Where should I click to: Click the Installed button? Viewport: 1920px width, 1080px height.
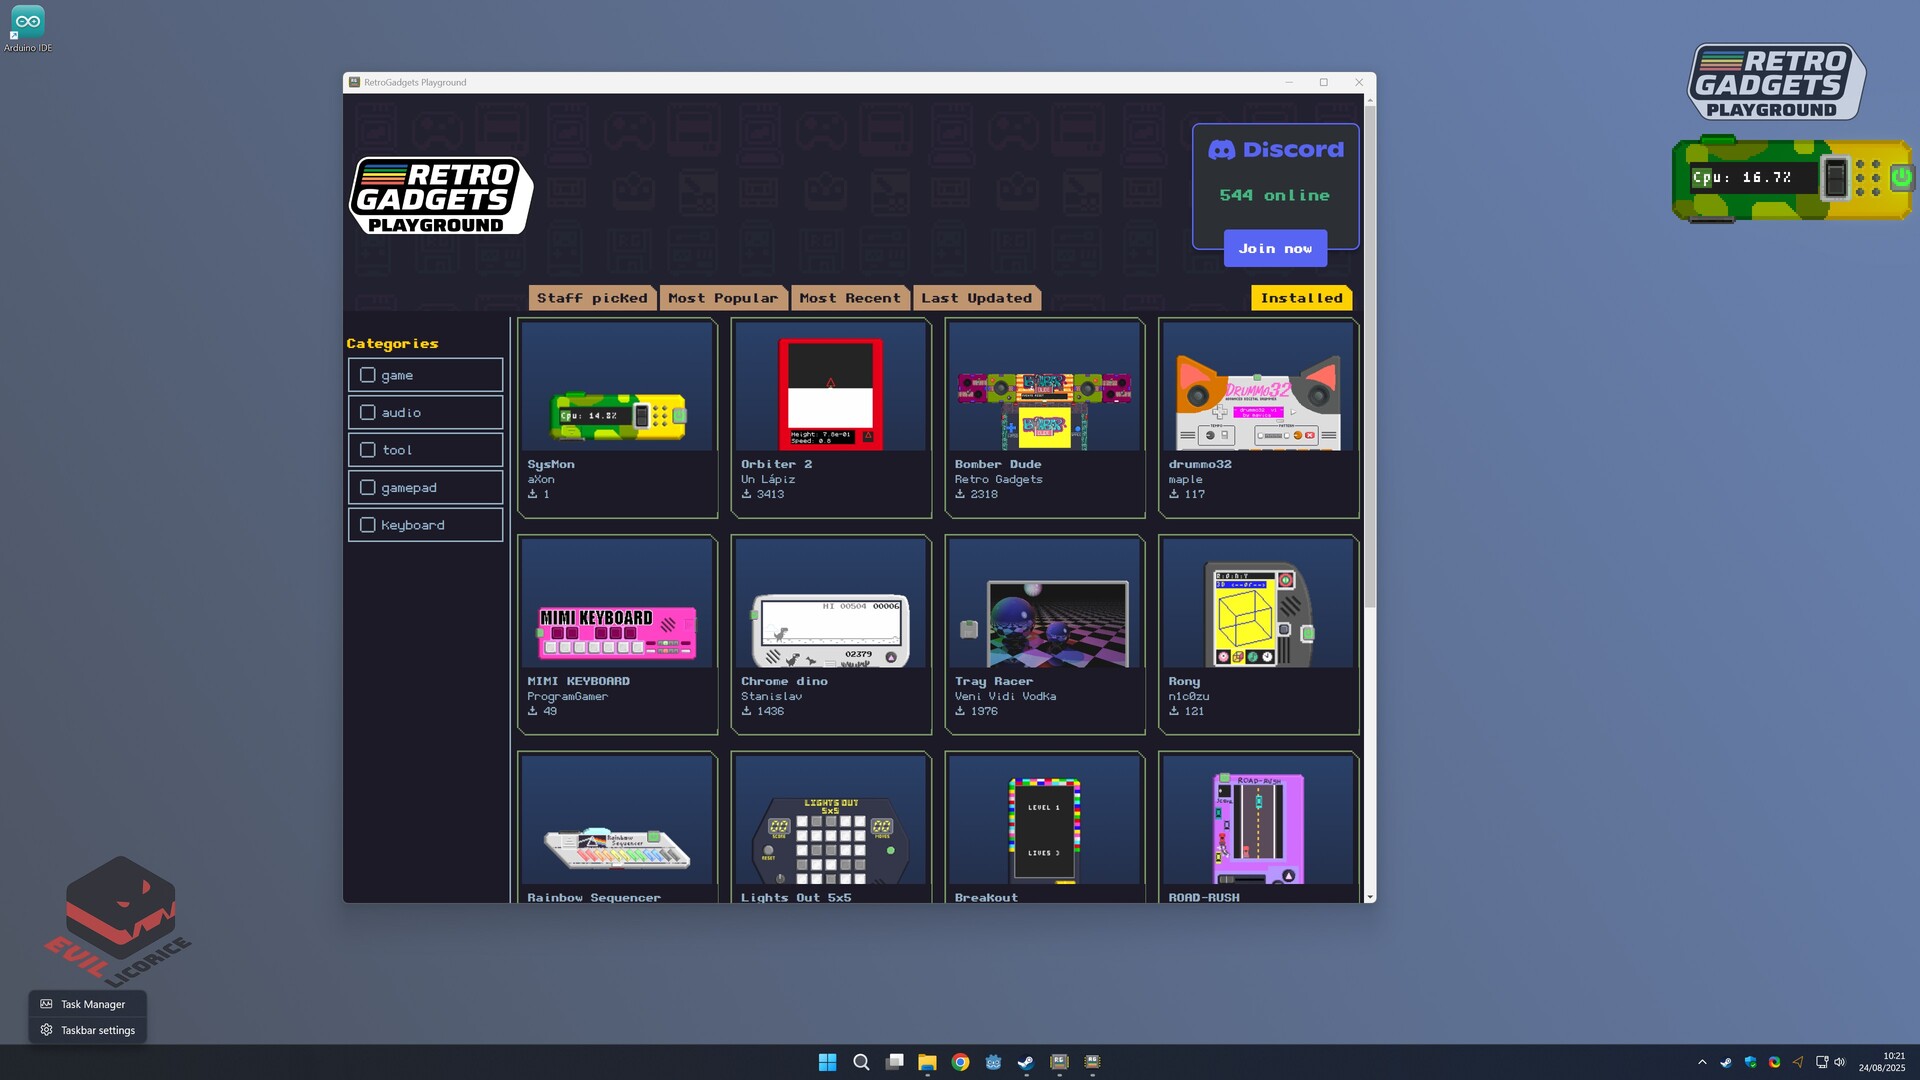coord(1301,297)
